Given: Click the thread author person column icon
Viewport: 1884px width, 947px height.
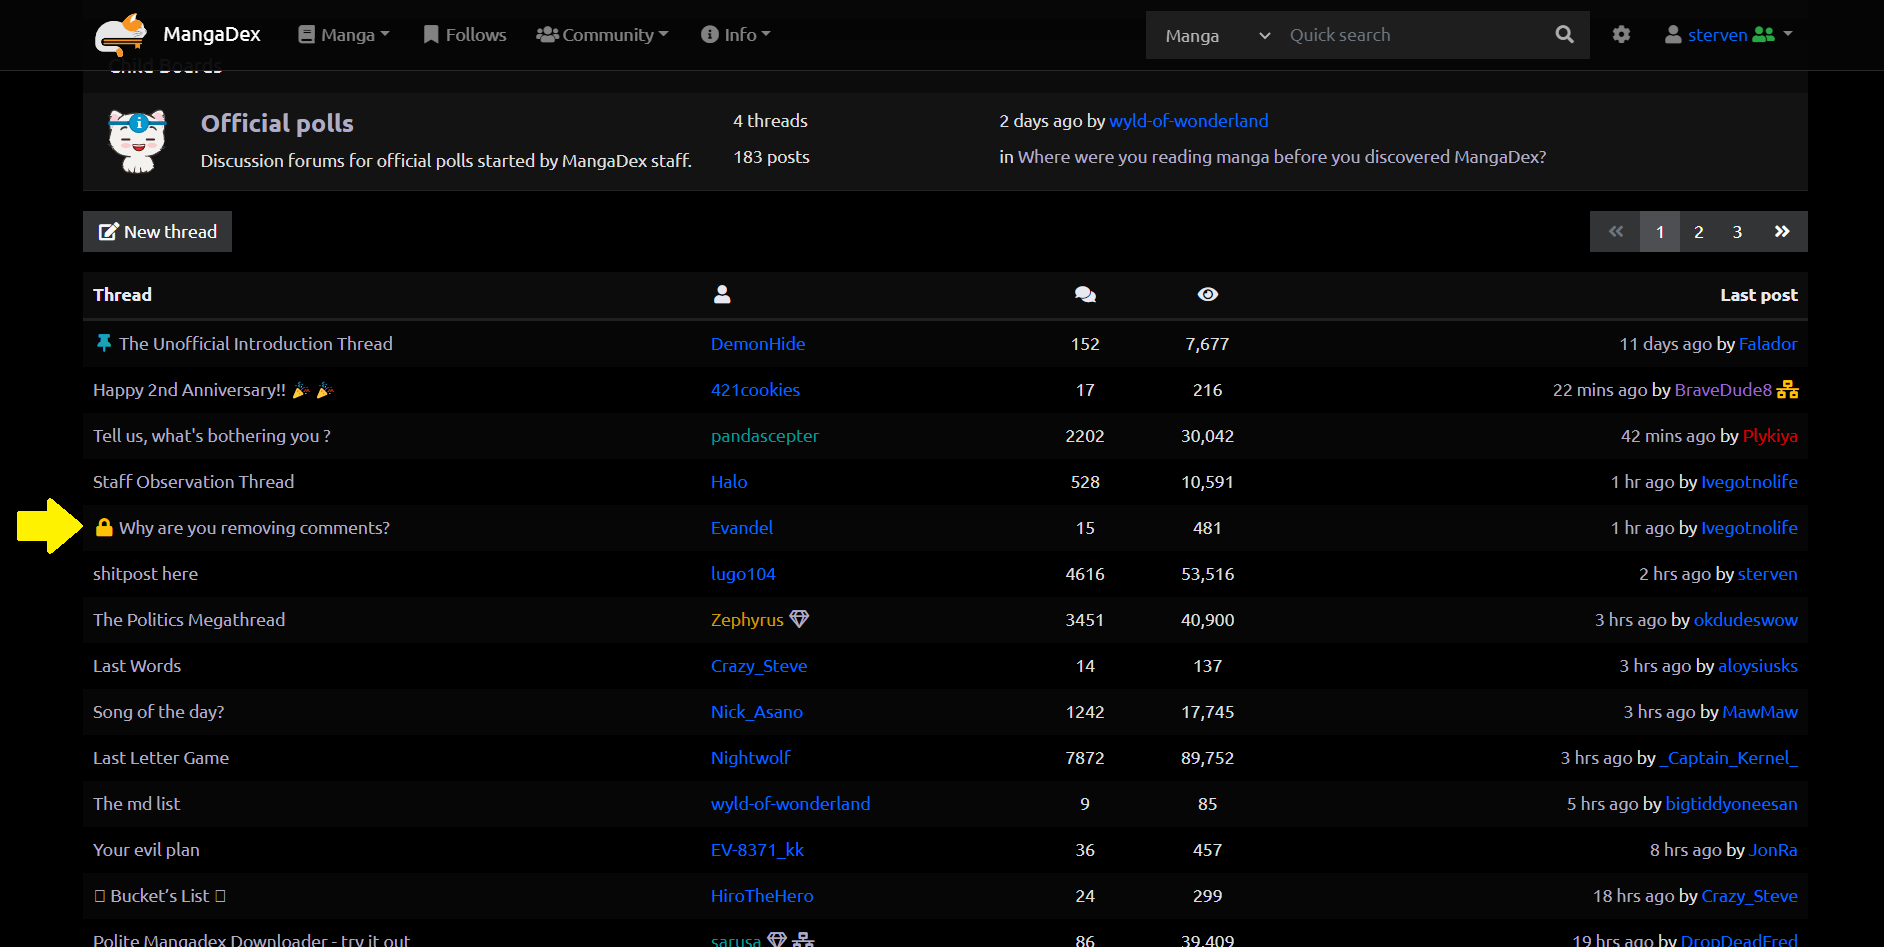Looking at the screenshot, I should pos(722,294).
